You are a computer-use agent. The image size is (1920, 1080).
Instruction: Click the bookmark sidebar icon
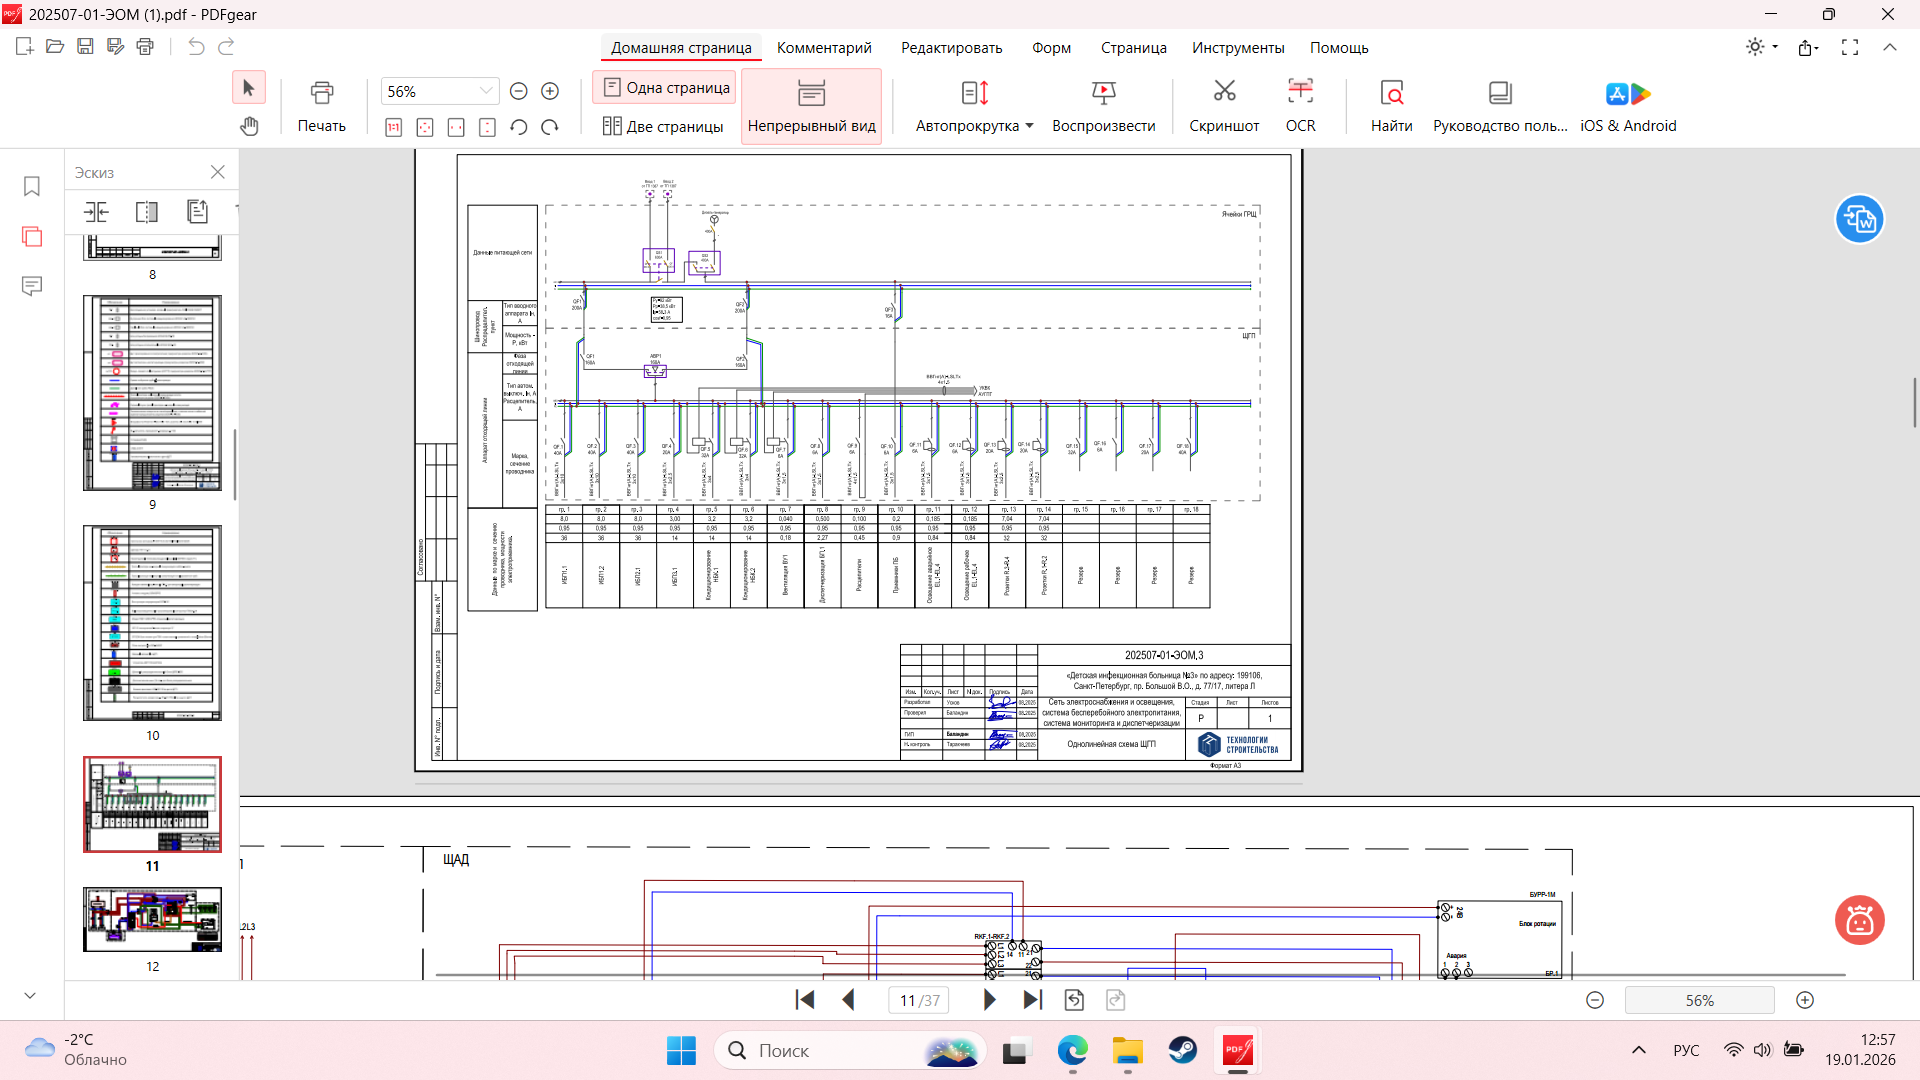click(32, 187)
